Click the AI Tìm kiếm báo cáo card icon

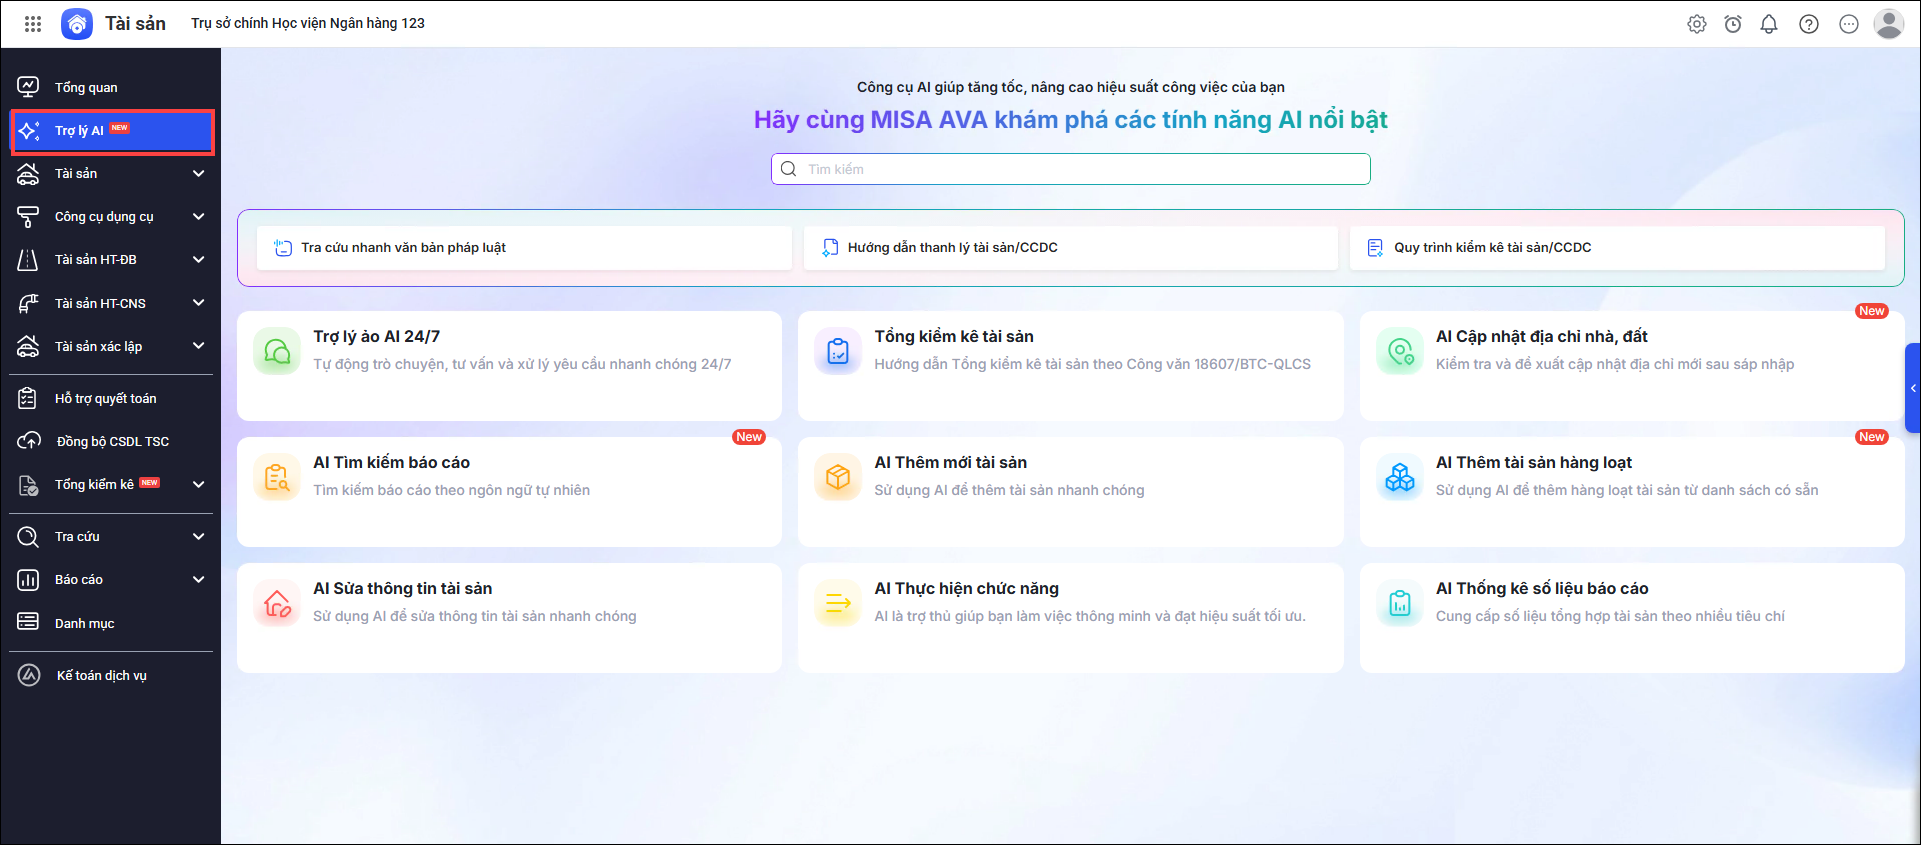(x=277, y=477)
